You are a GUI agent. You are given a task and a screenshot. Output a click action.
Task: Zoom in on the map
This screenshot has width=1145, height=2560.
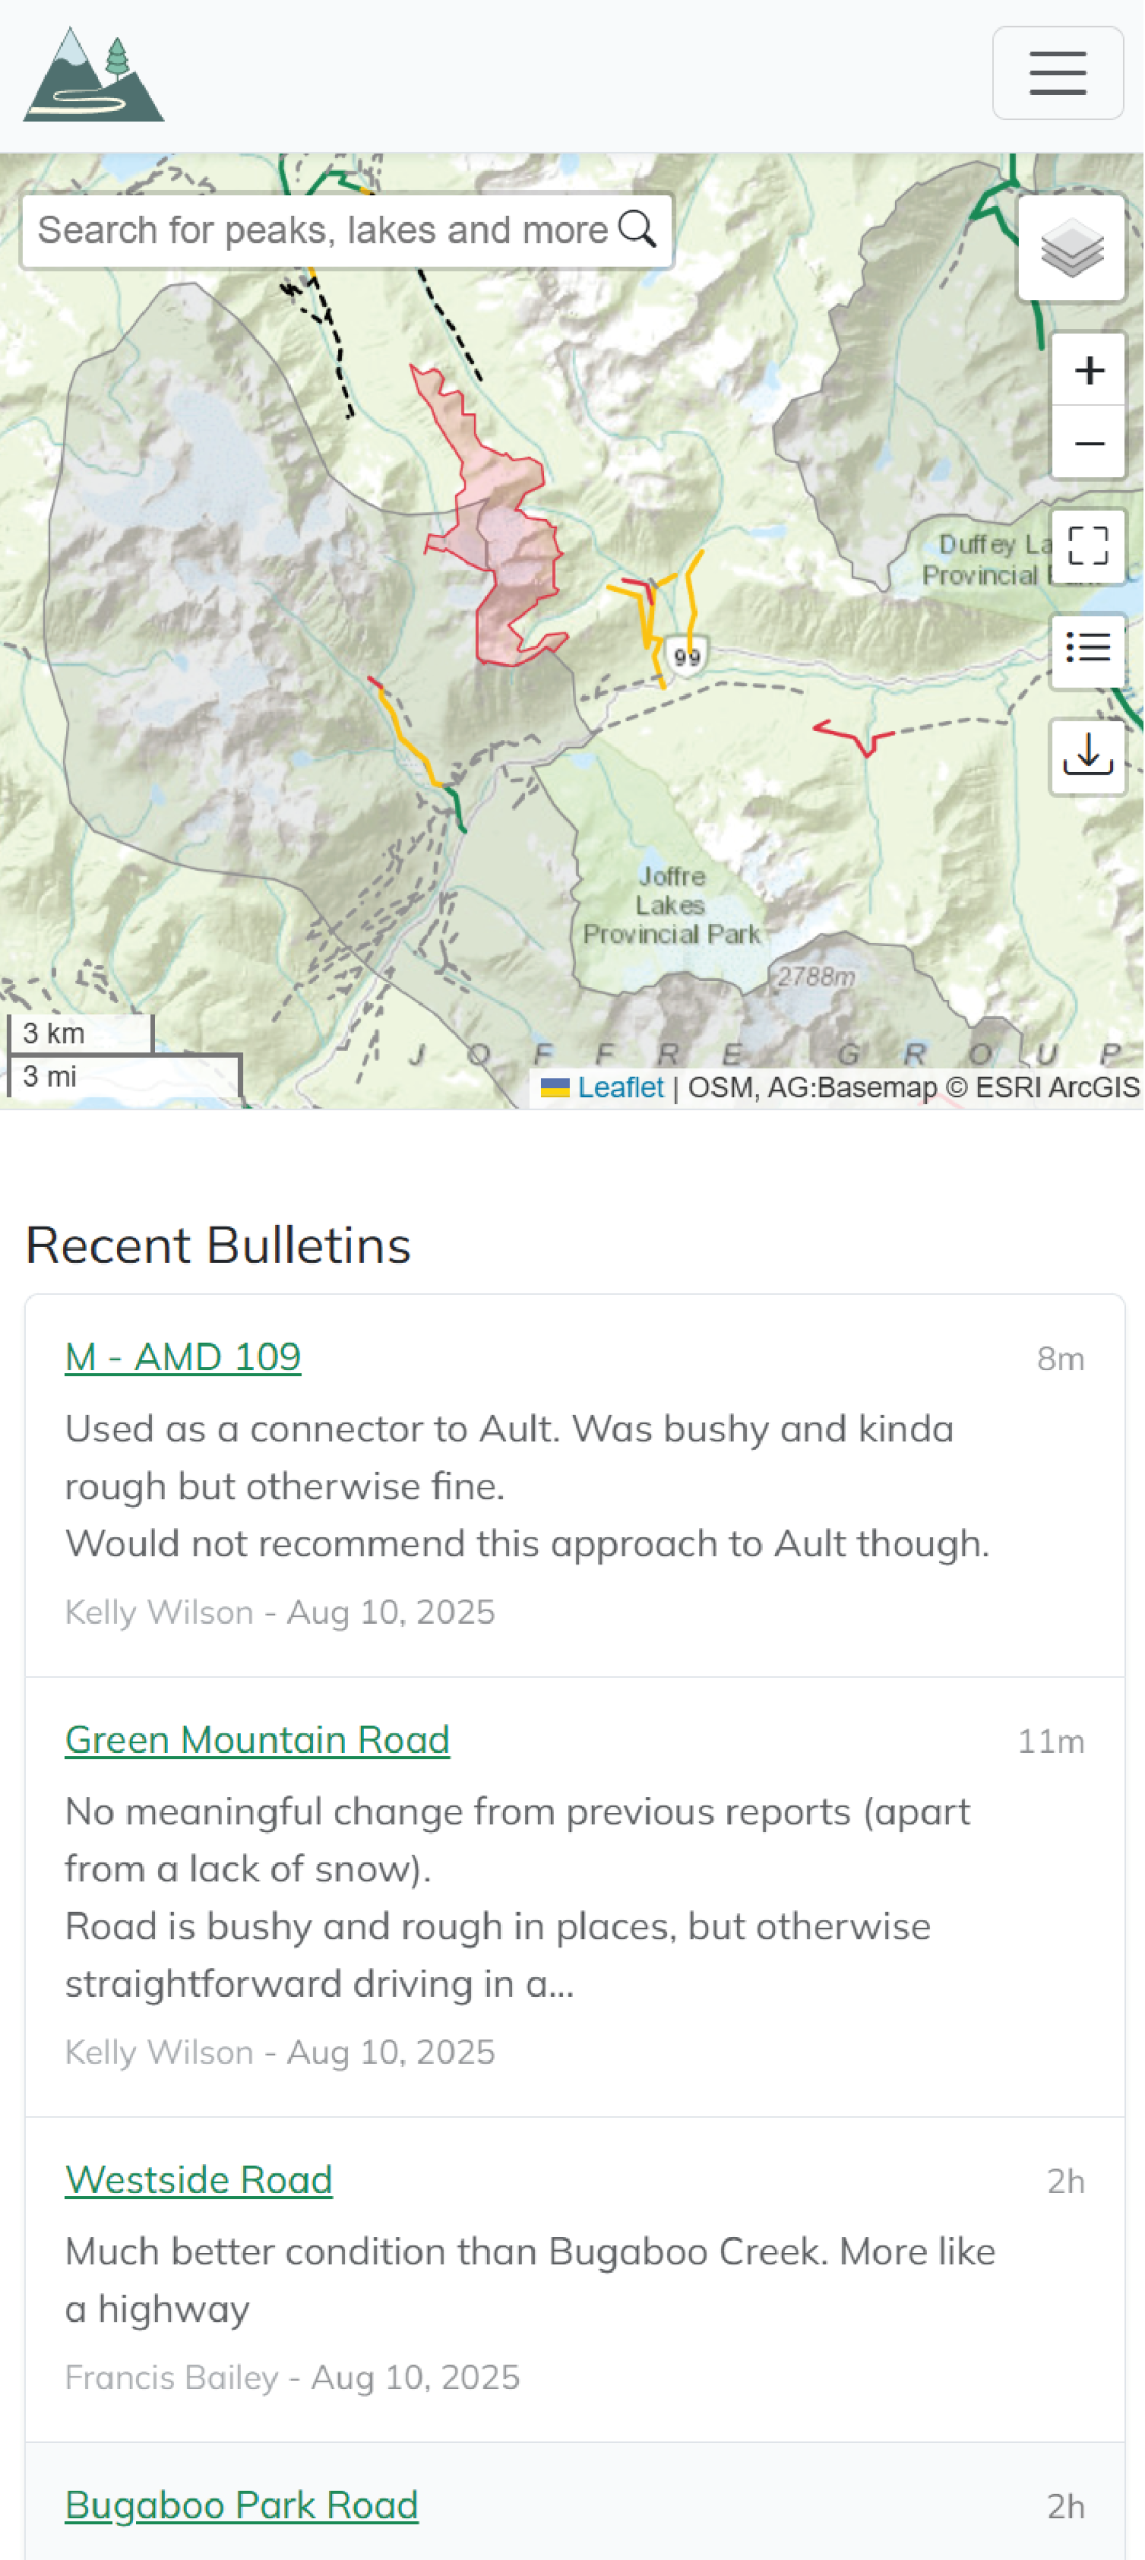[1088, 370]
